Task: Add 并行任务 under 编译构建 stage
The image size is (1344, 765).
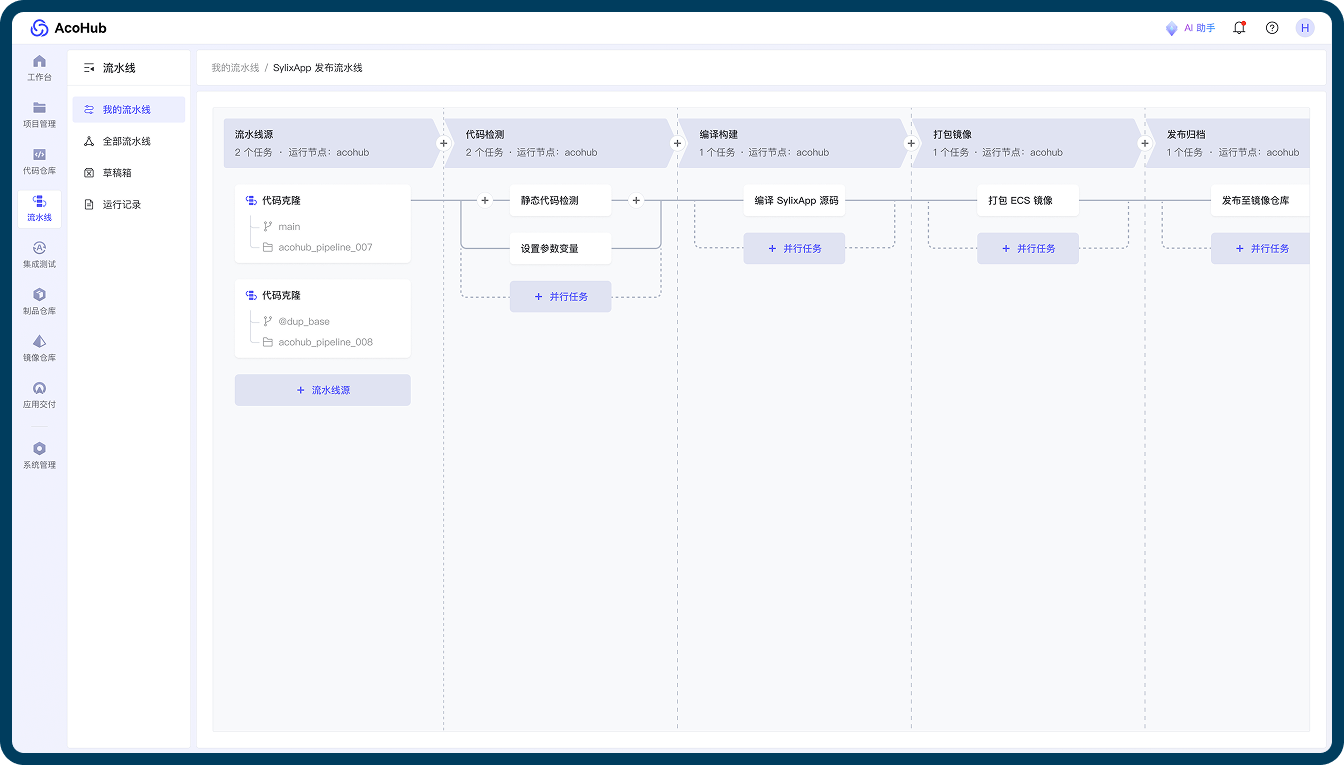Action: tap(794, 248)
